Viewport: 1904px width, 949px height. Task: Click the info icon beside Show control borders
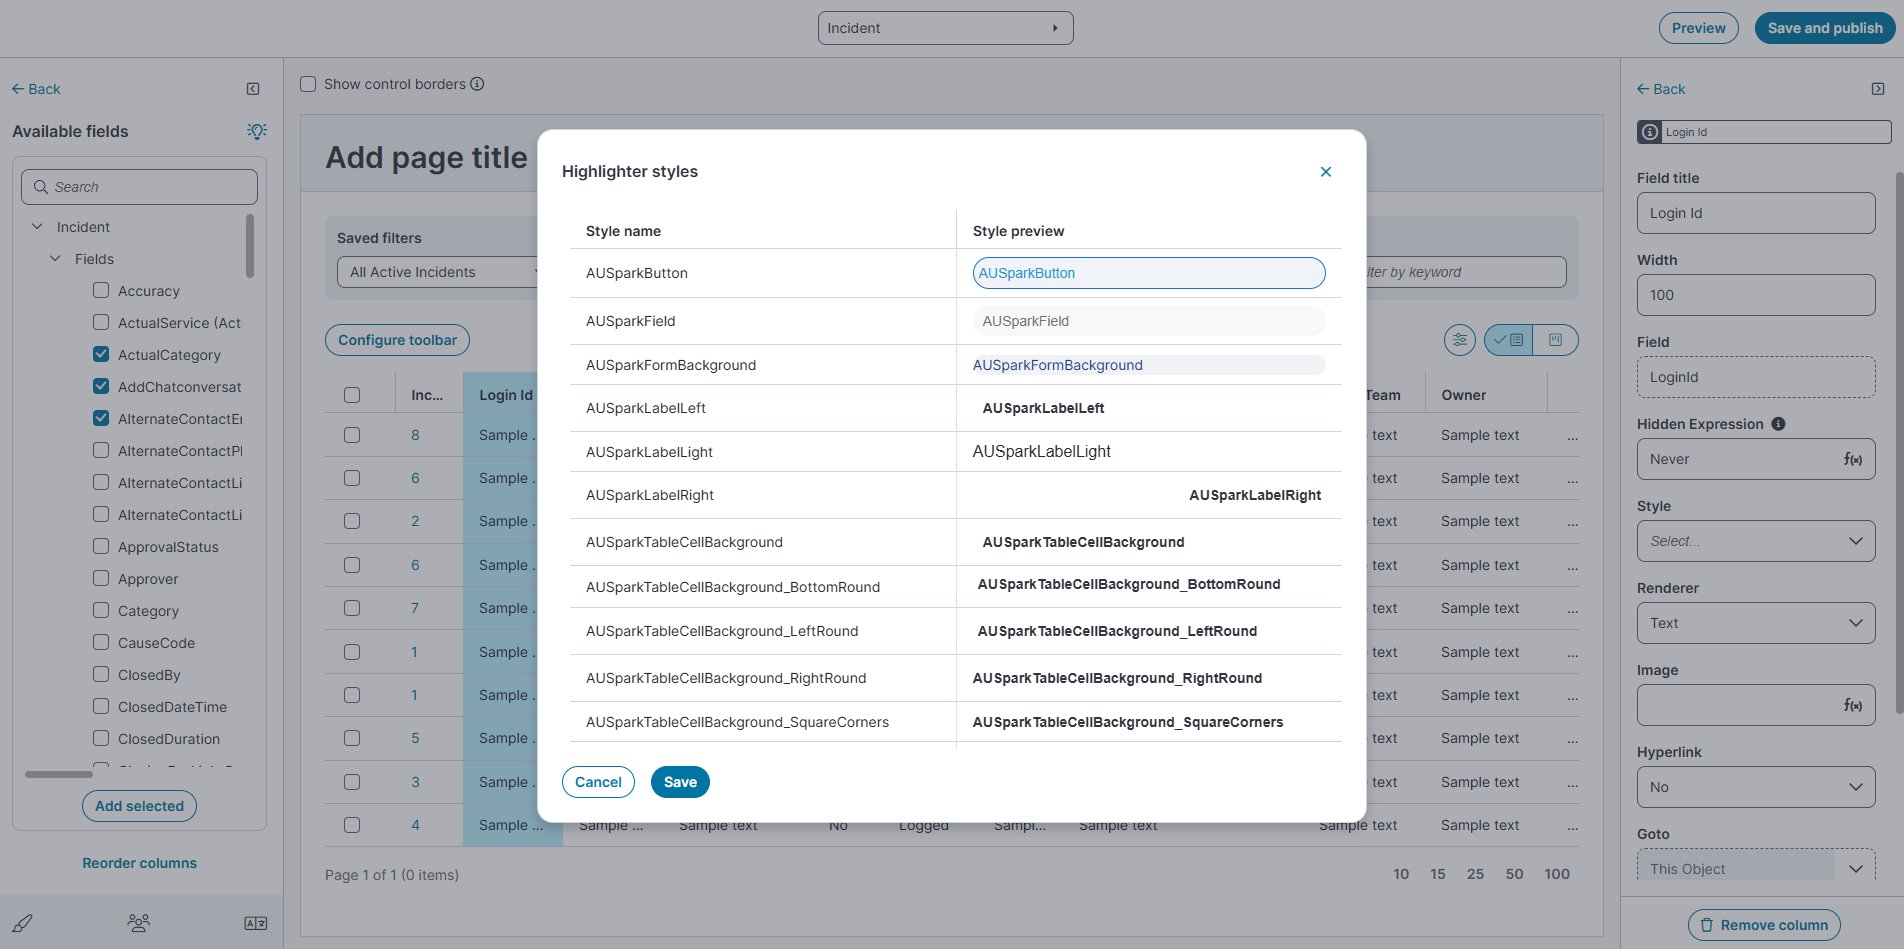point(477,84)
